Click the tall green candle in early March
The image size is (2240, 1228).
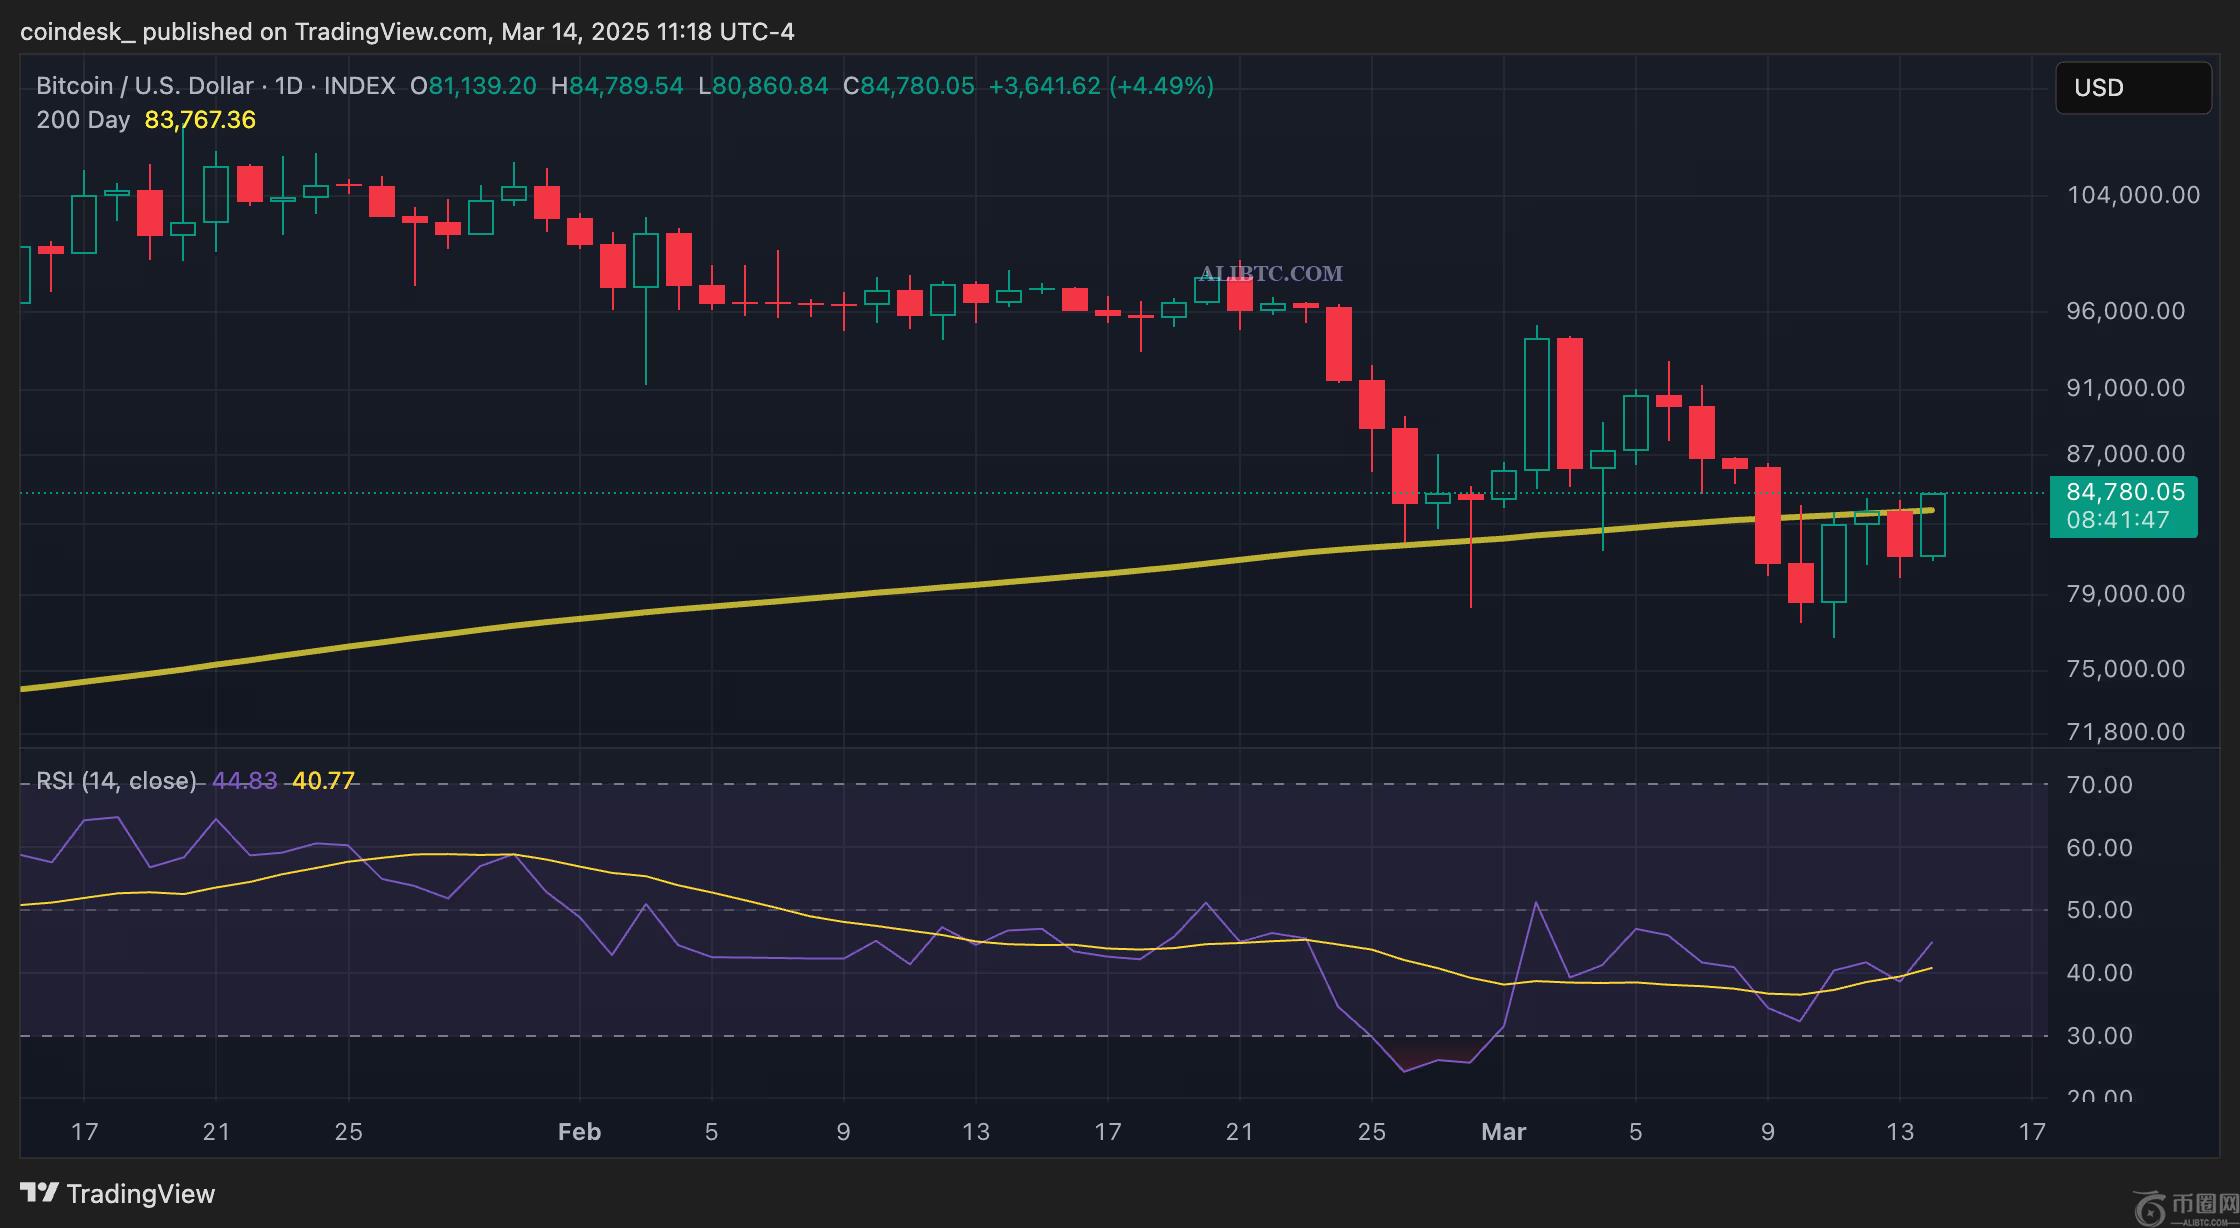coord(1536,404)
